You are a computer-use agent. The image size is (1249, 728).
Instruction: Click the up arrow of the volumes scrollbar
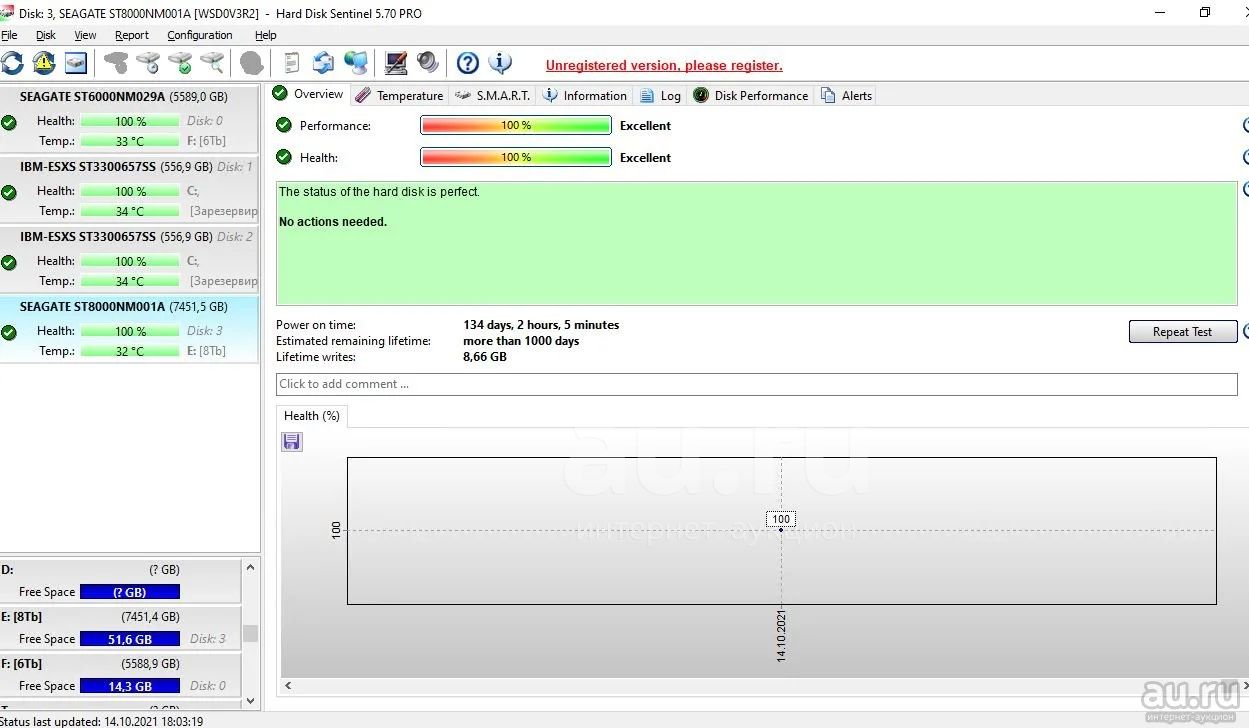(x=250, y=568)
